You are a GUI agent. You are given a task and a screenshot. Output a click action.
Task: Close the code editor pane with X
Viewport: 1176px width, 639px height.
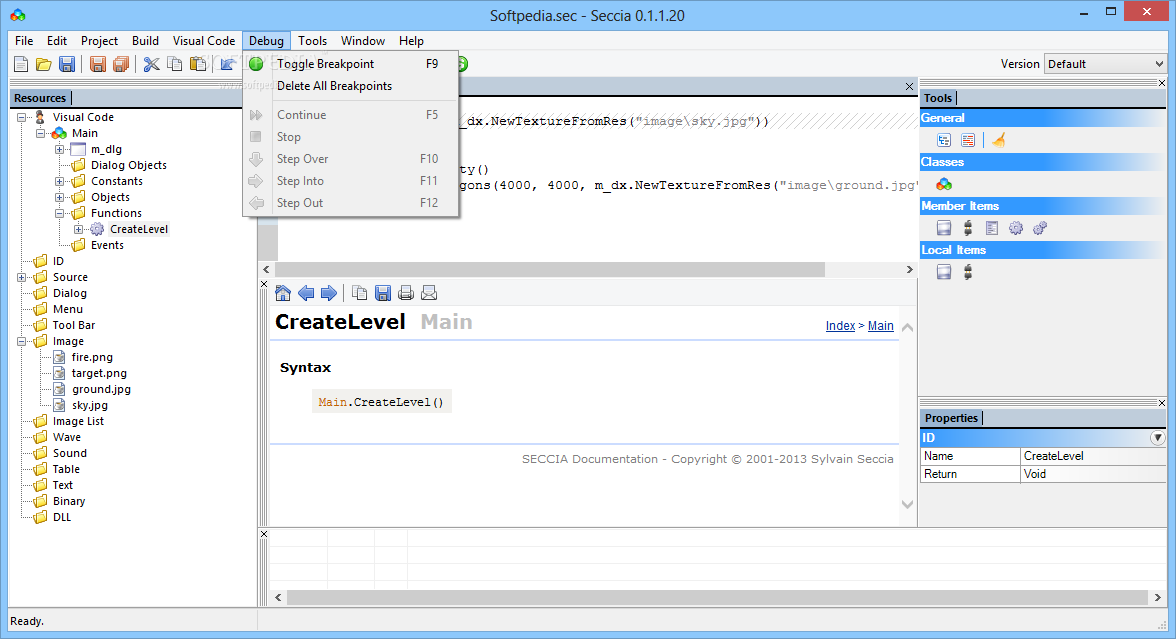pyautogui.click(x=909, y=86)
